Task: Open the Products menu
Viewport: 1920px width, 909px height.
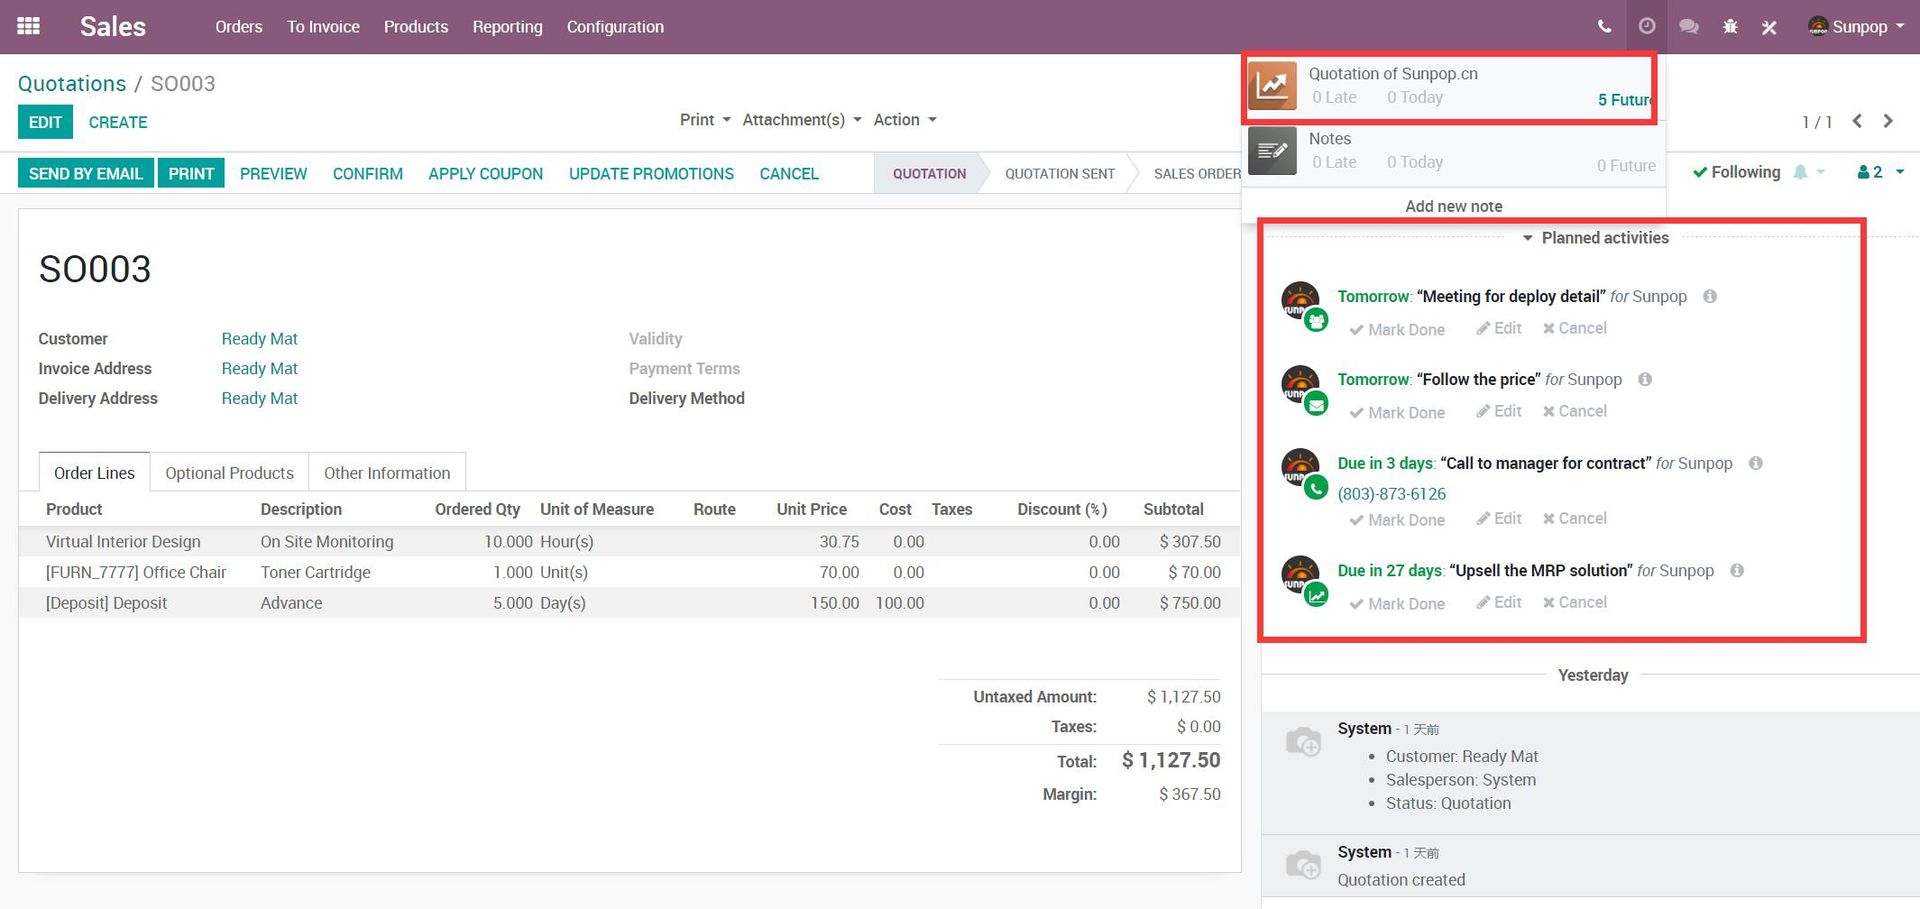Action: pos(416,27)
